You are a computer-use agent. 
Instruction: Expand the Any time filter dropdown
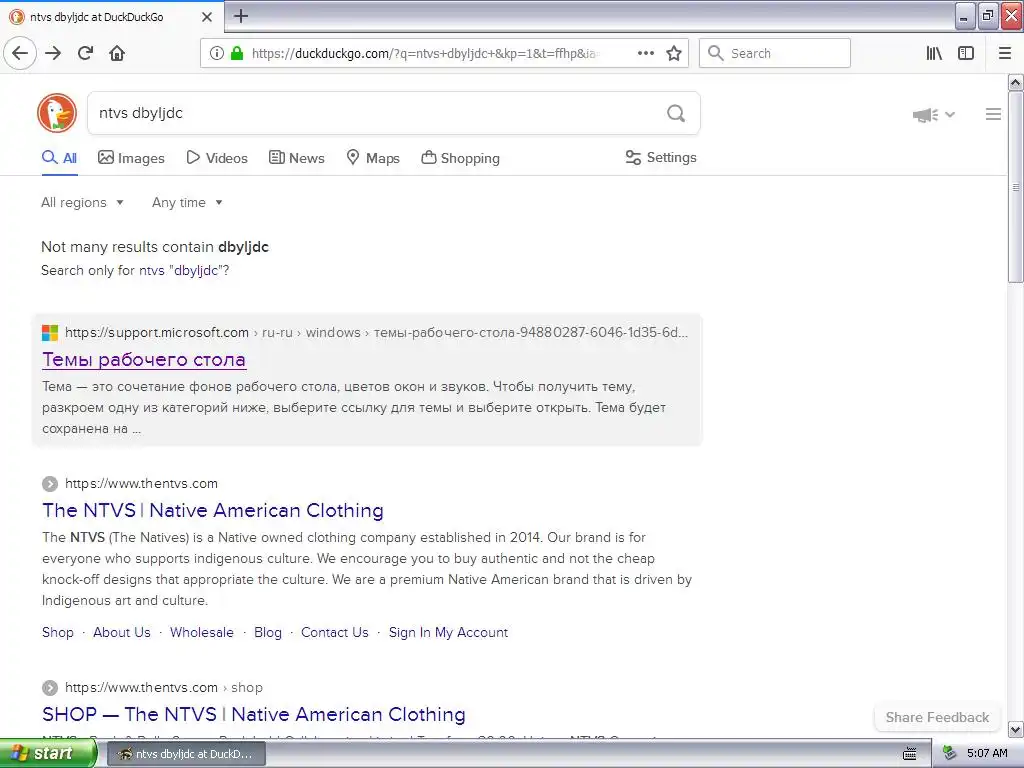point(187,202)
